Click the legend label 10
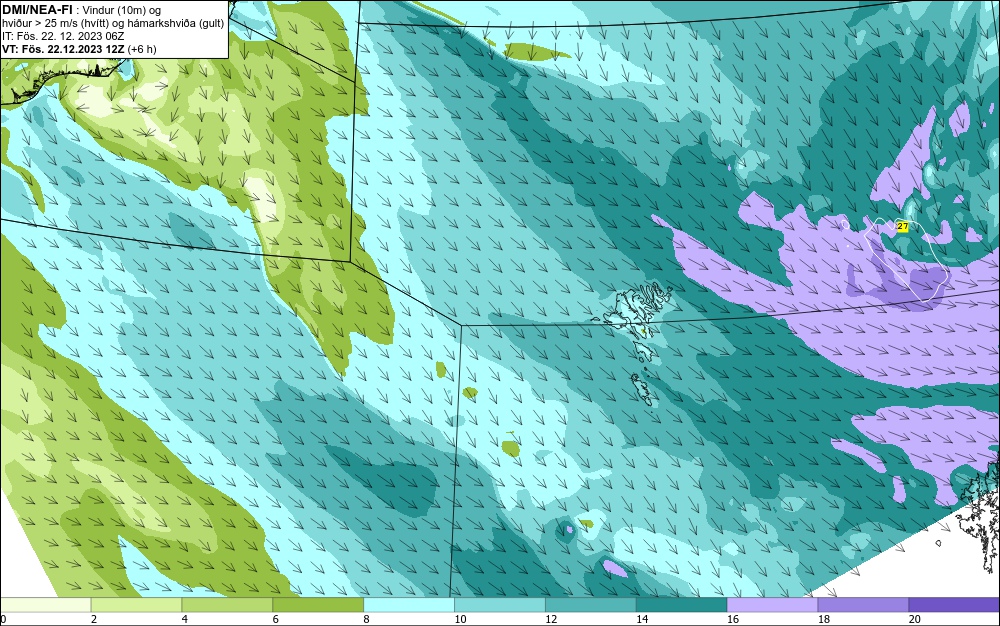This screenshot has height=626, width=1000. (x=460, y=619)
